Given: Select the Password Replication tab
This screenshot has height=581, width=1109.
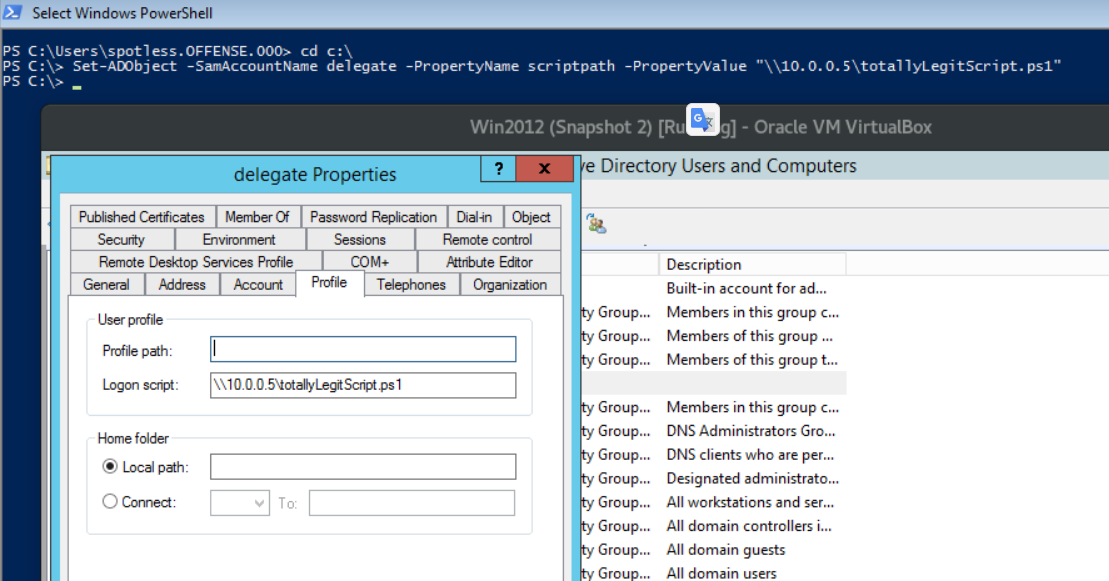Looking at the screenshot, I should point(373,217).
